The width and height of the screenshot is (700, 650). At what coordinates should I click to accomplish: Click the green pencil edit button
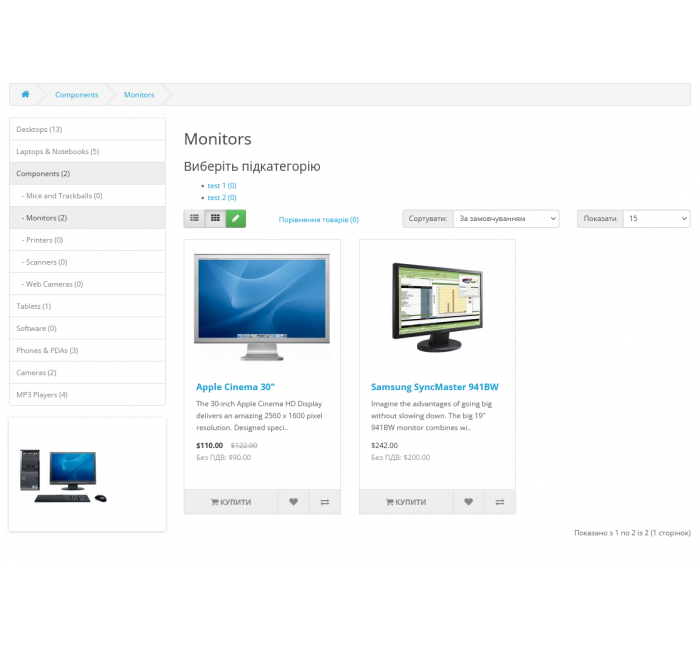click(x=236, y=218)
